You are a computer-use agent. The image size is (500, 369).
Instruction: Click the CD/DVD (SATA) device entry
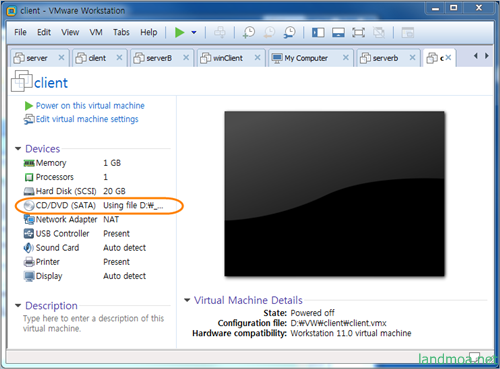click(94, 205)
